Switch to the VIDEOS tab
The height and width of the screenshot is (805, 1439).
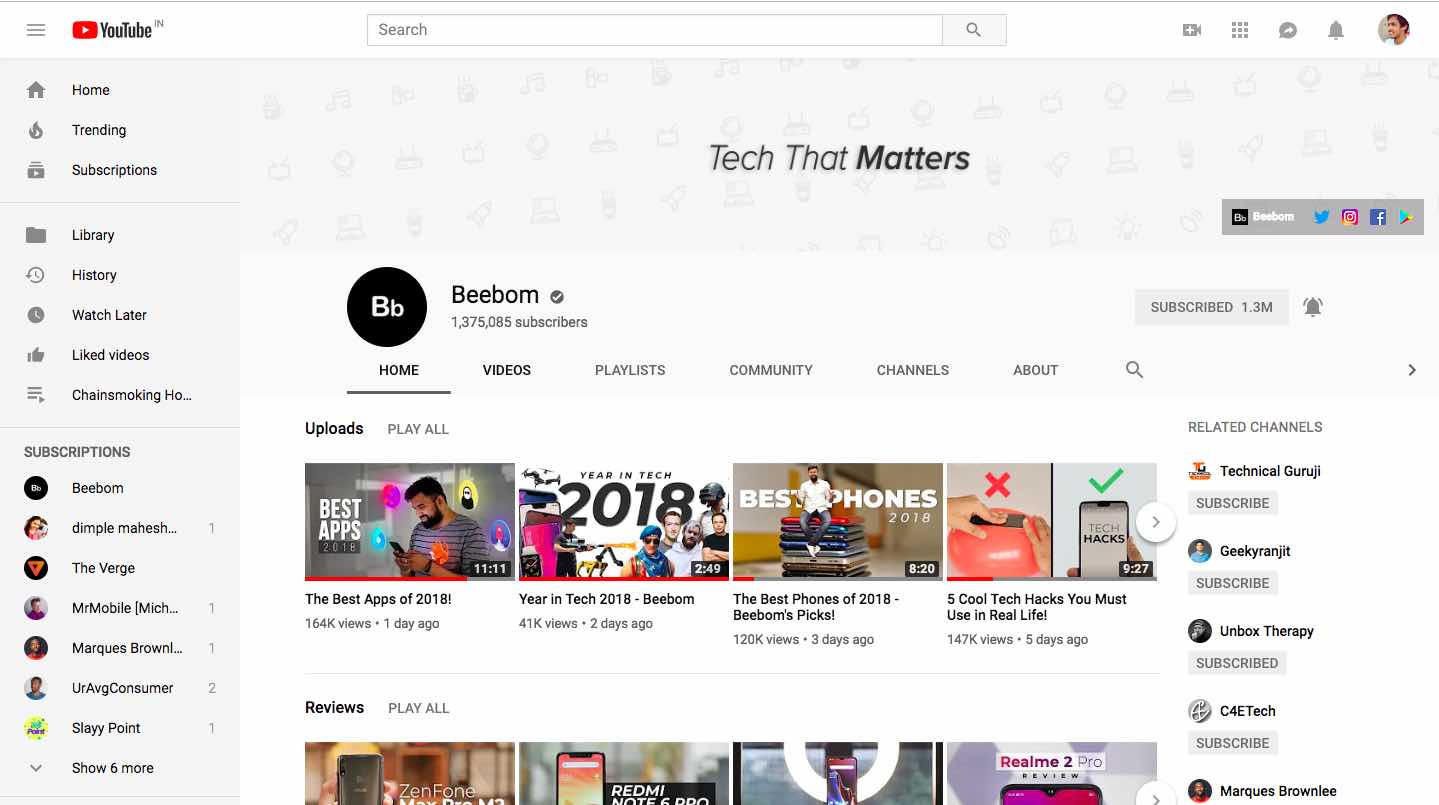coord(506,370)
